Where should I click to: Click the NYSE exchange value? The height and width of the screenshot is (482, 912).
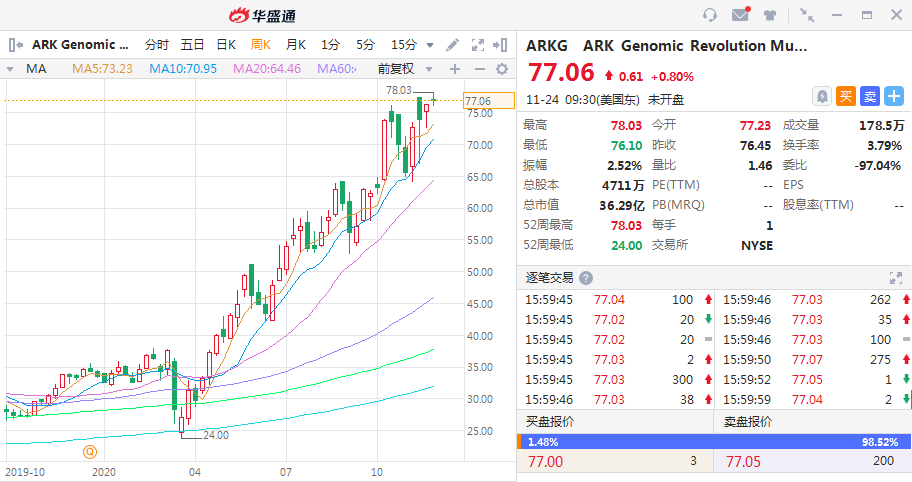[x=757, y=245]
